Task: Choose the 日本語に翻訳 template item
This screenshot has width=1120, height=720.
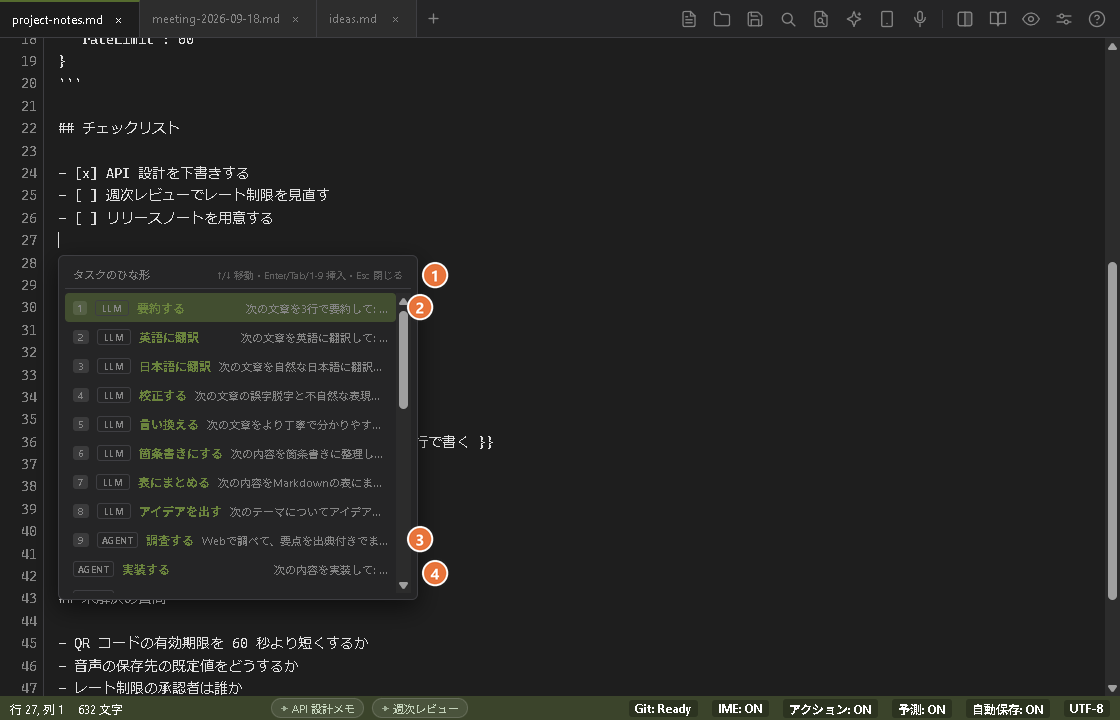Action: (x=230, y=366)
